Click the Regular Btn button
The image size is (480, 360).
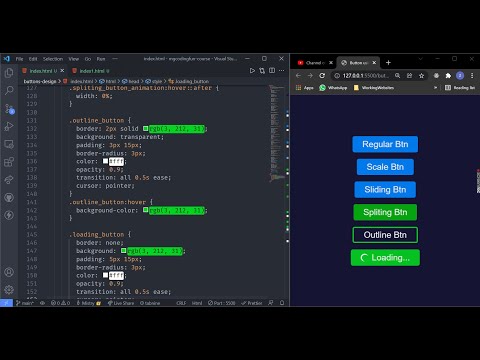pyautogui.click(x=385, y=144)
